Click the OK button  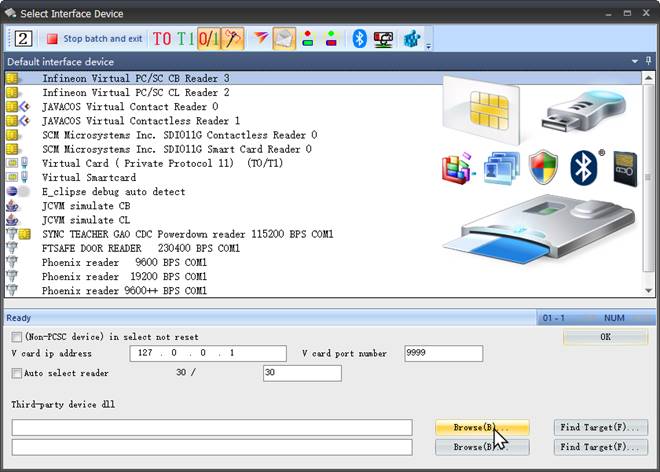click(605, 338)
